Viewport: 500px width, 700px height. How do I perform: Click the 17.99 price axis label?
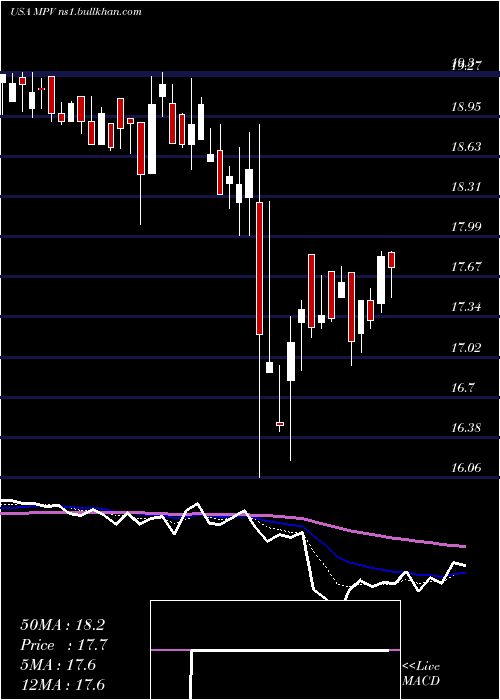click(x=467, y=226)
